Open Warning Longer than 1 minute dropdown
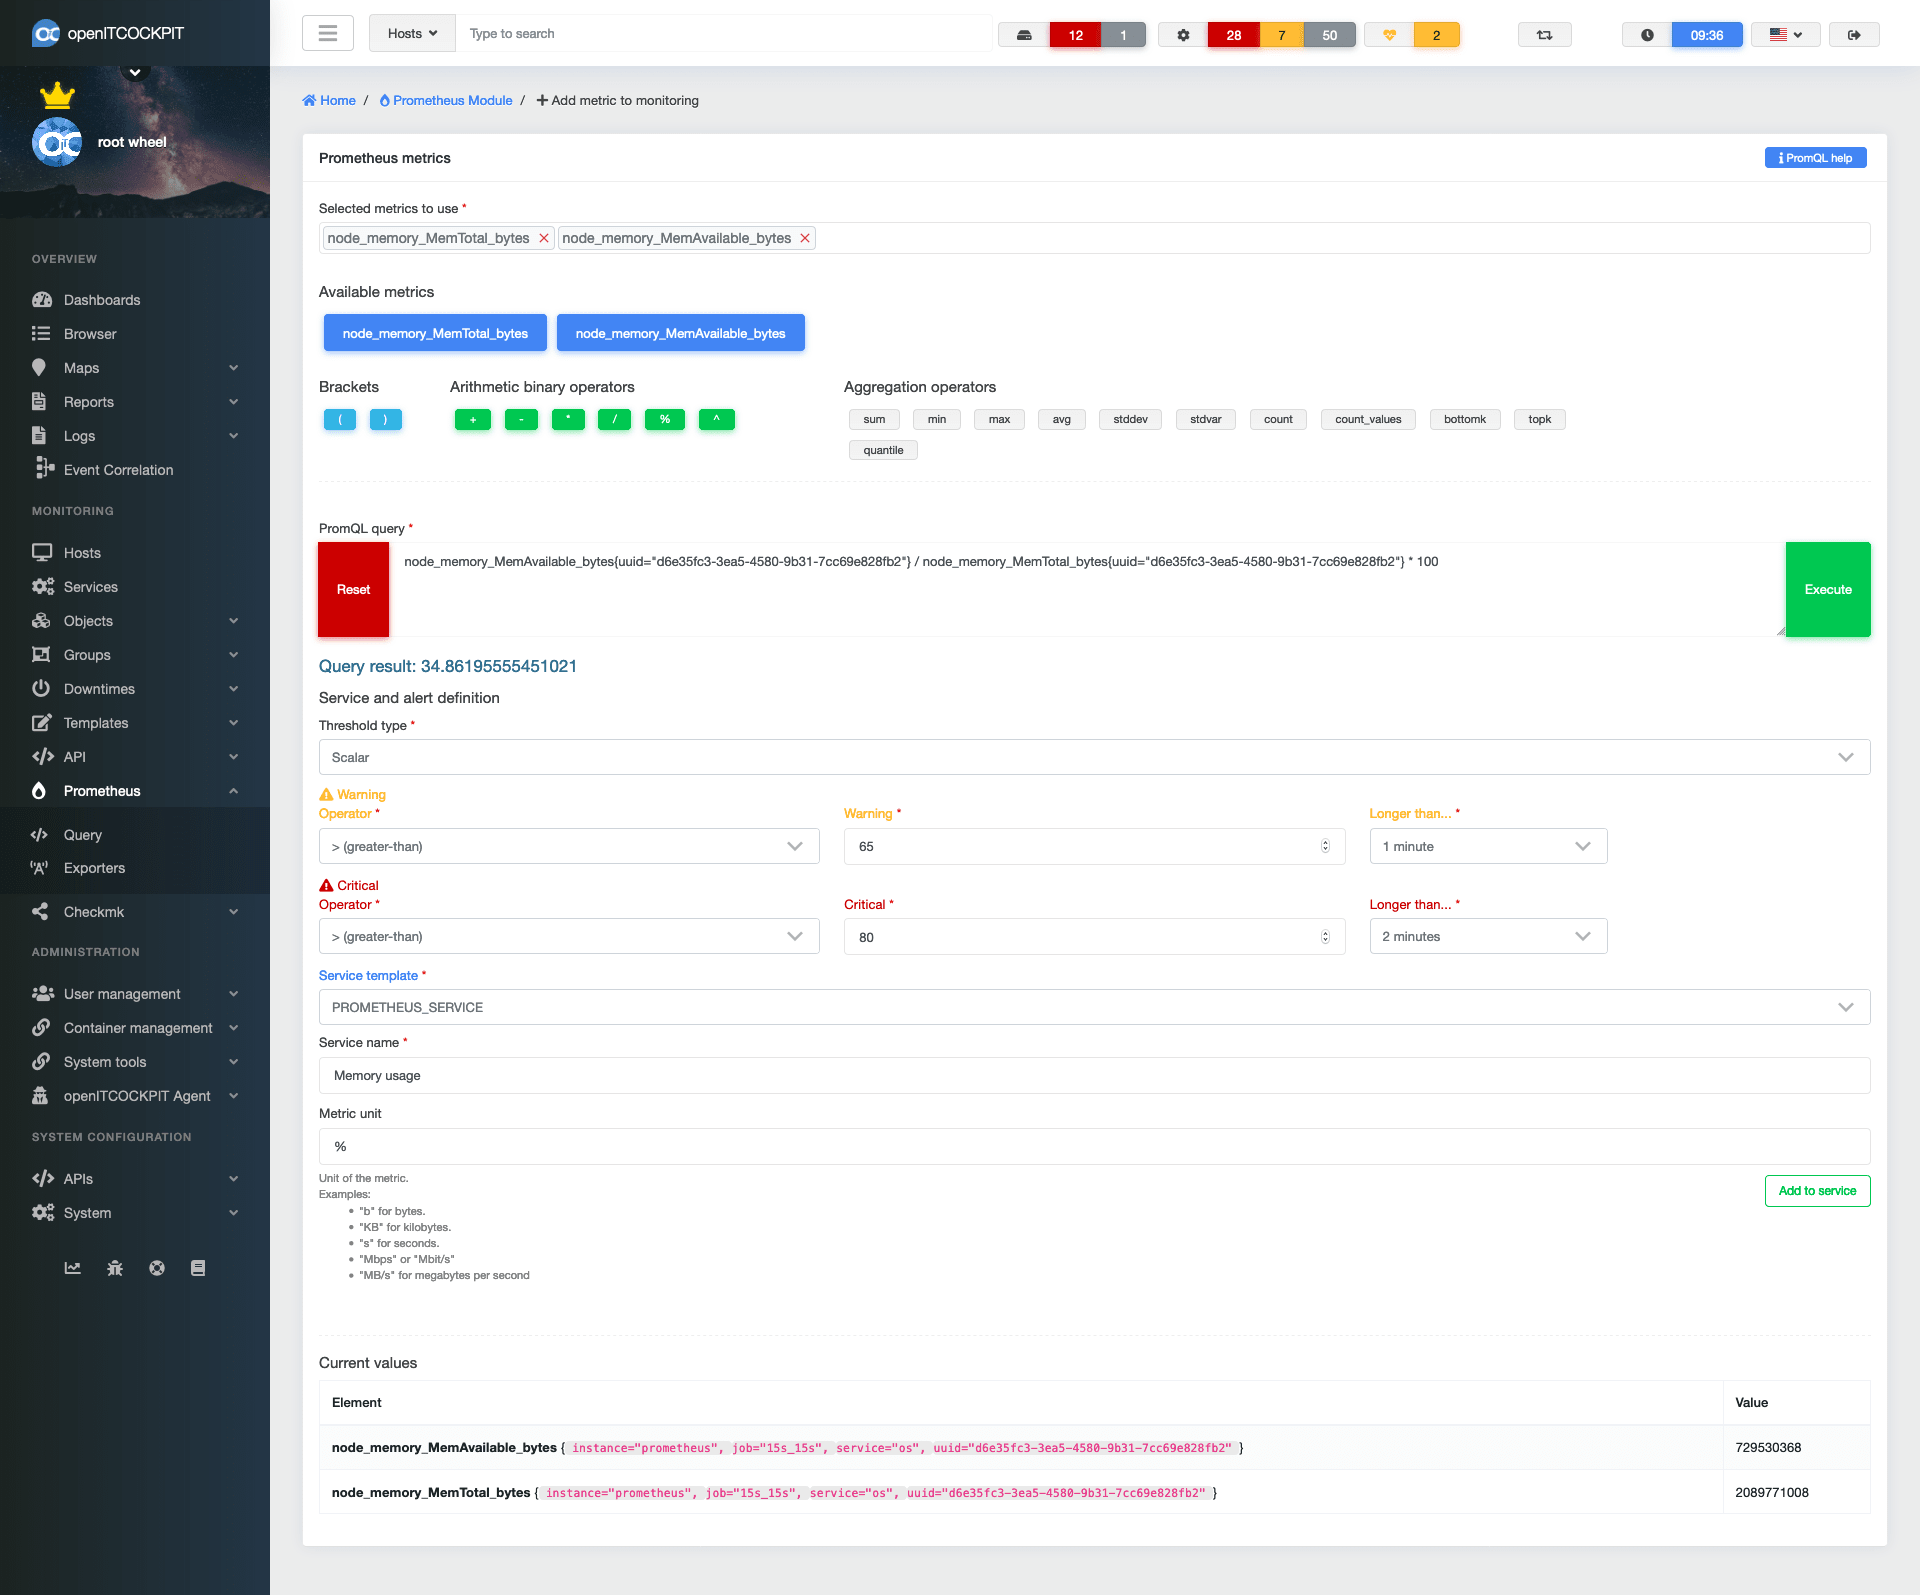Screen dimensions: 1920x1595 pos(1488,847)
